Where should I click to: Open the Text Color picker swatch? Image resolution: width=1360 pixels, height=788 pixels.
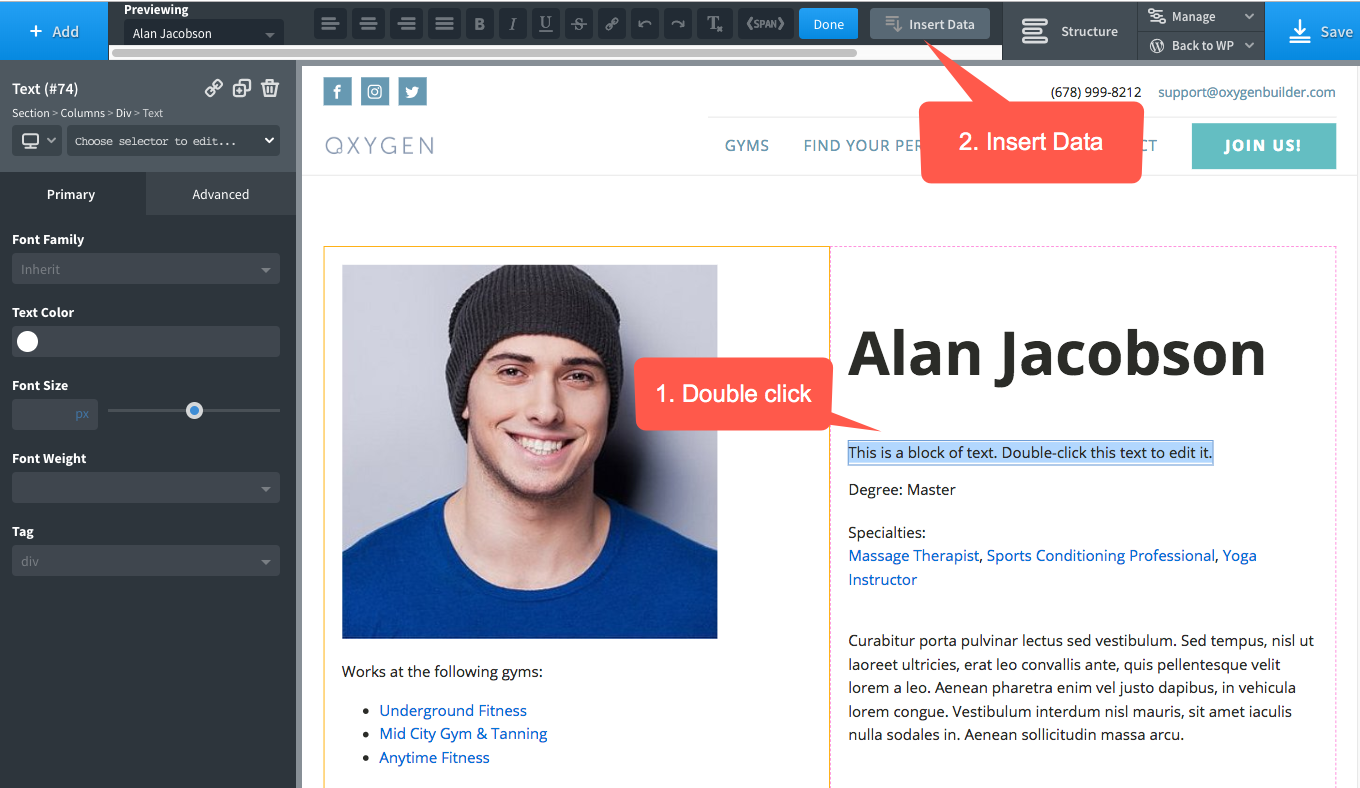click(x=28, y=342)
